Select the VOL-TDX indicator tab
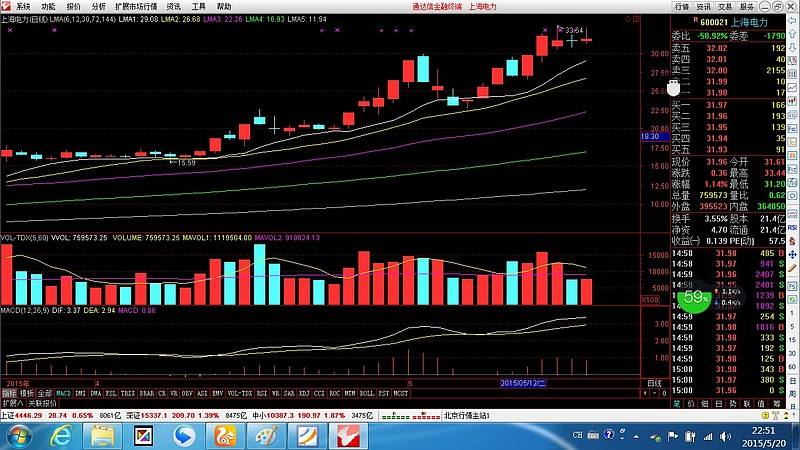 (x=240, y=393)
